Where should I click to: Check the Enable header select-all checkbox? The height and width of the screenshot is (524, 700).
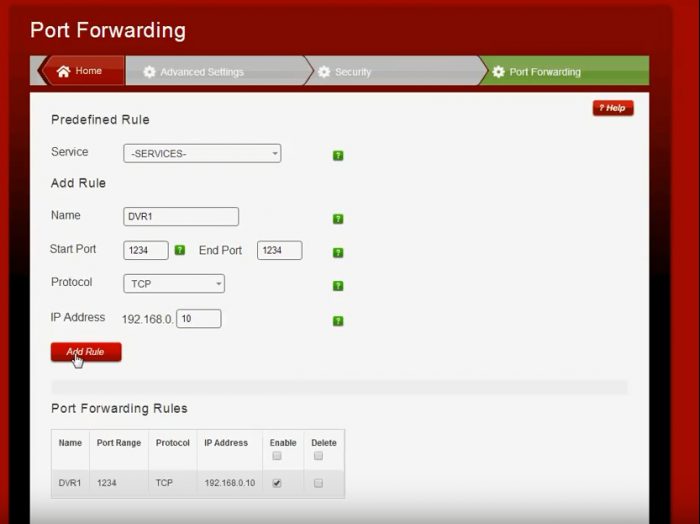[277, 456]
